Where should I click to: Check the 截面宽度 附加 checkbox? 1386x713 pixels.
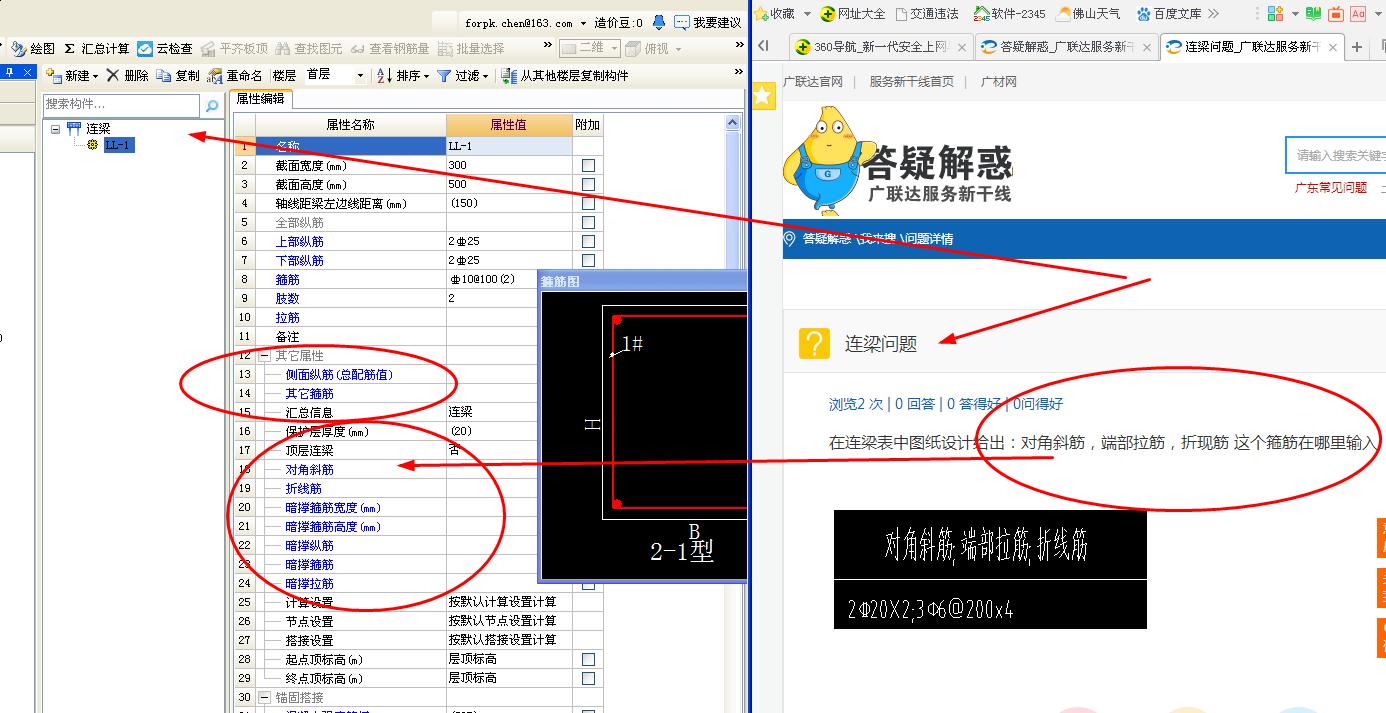tap(588, 165)
